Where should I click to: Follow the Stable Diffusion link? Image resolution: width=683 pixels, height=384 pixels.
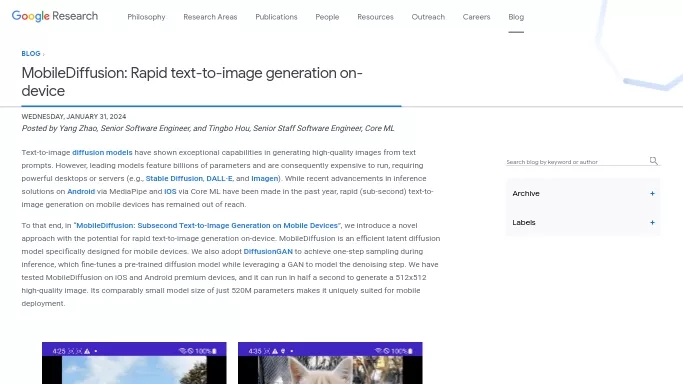[174, 179]
